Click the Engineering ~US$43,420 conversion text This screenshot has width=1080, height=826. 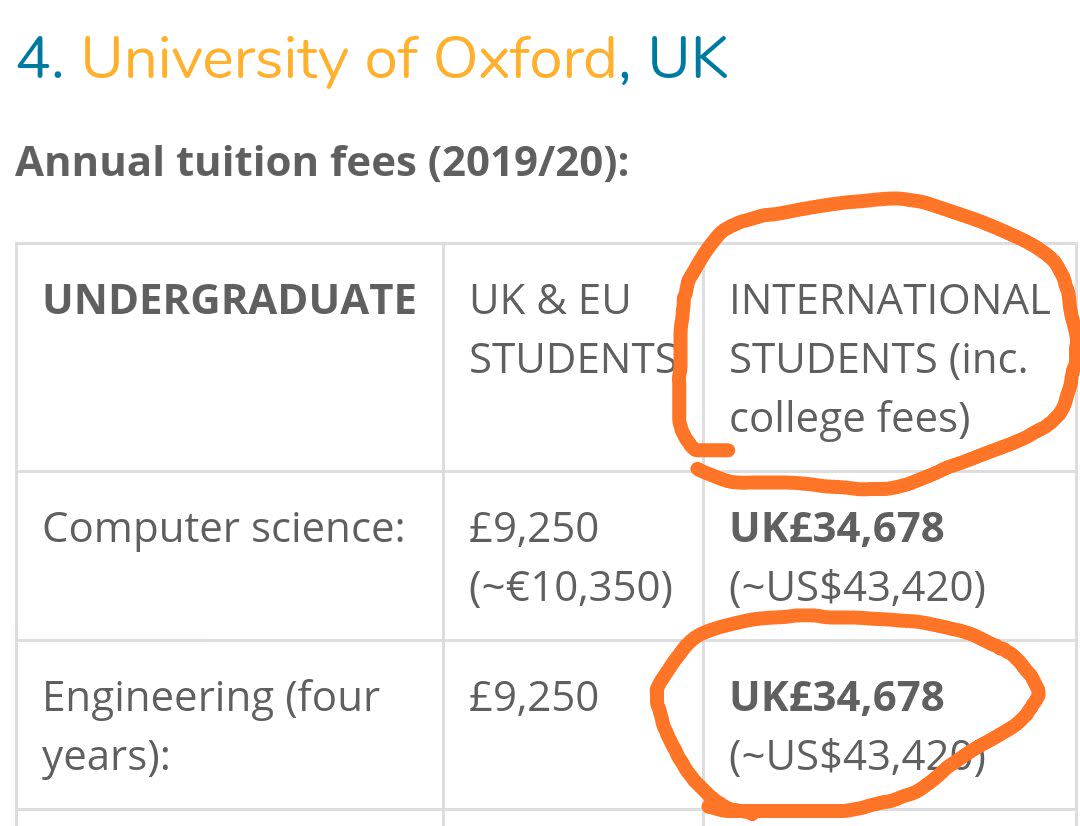coord(857,756)
